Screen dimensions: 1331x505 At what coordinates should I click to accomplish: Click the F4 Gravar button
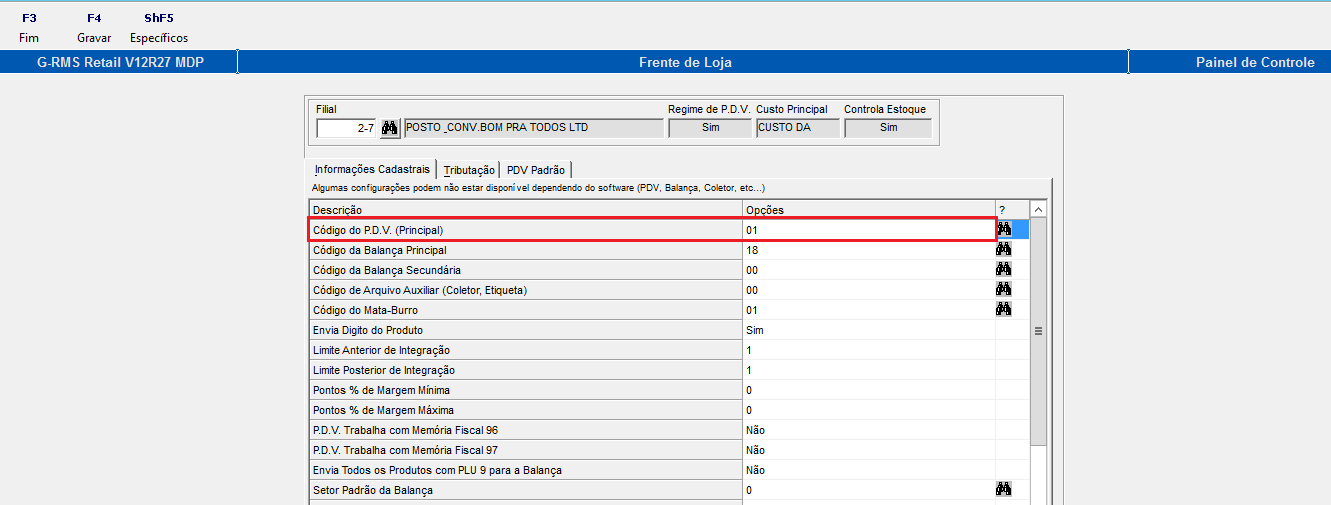[x=94, y=28]
